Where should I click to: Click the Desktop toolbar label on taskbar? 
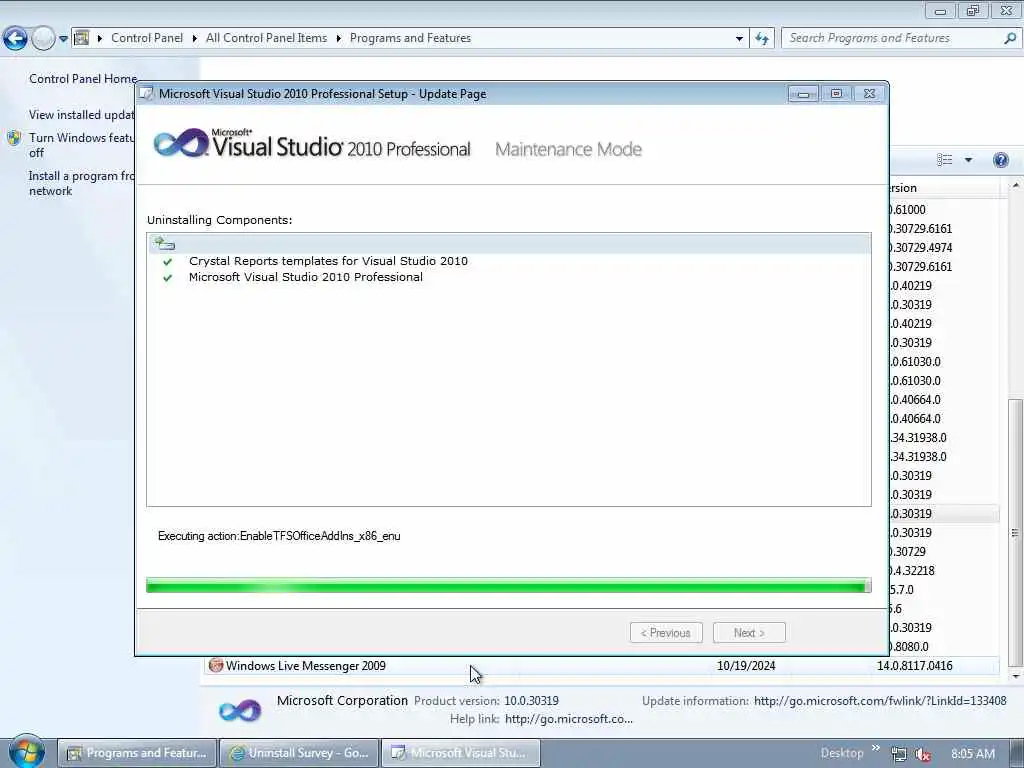tap(842, 753)
